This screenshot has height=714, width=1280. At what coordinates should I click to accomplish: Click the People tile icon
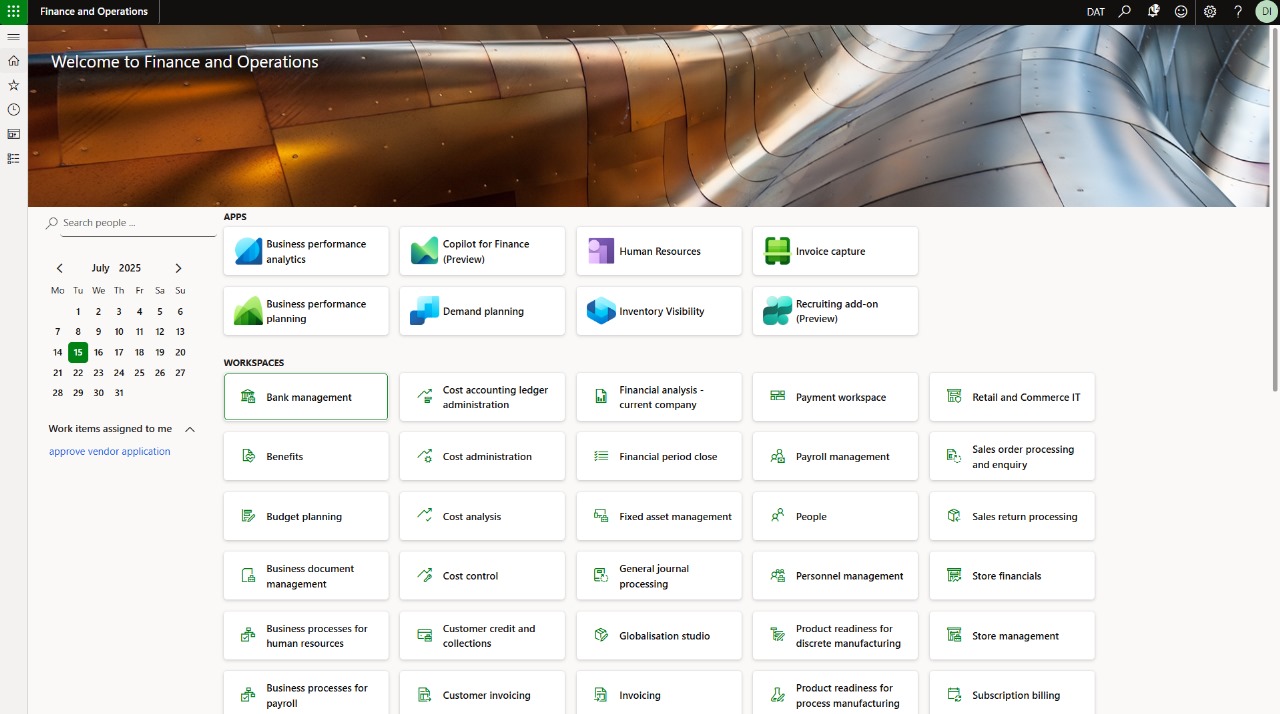[778, 517]
